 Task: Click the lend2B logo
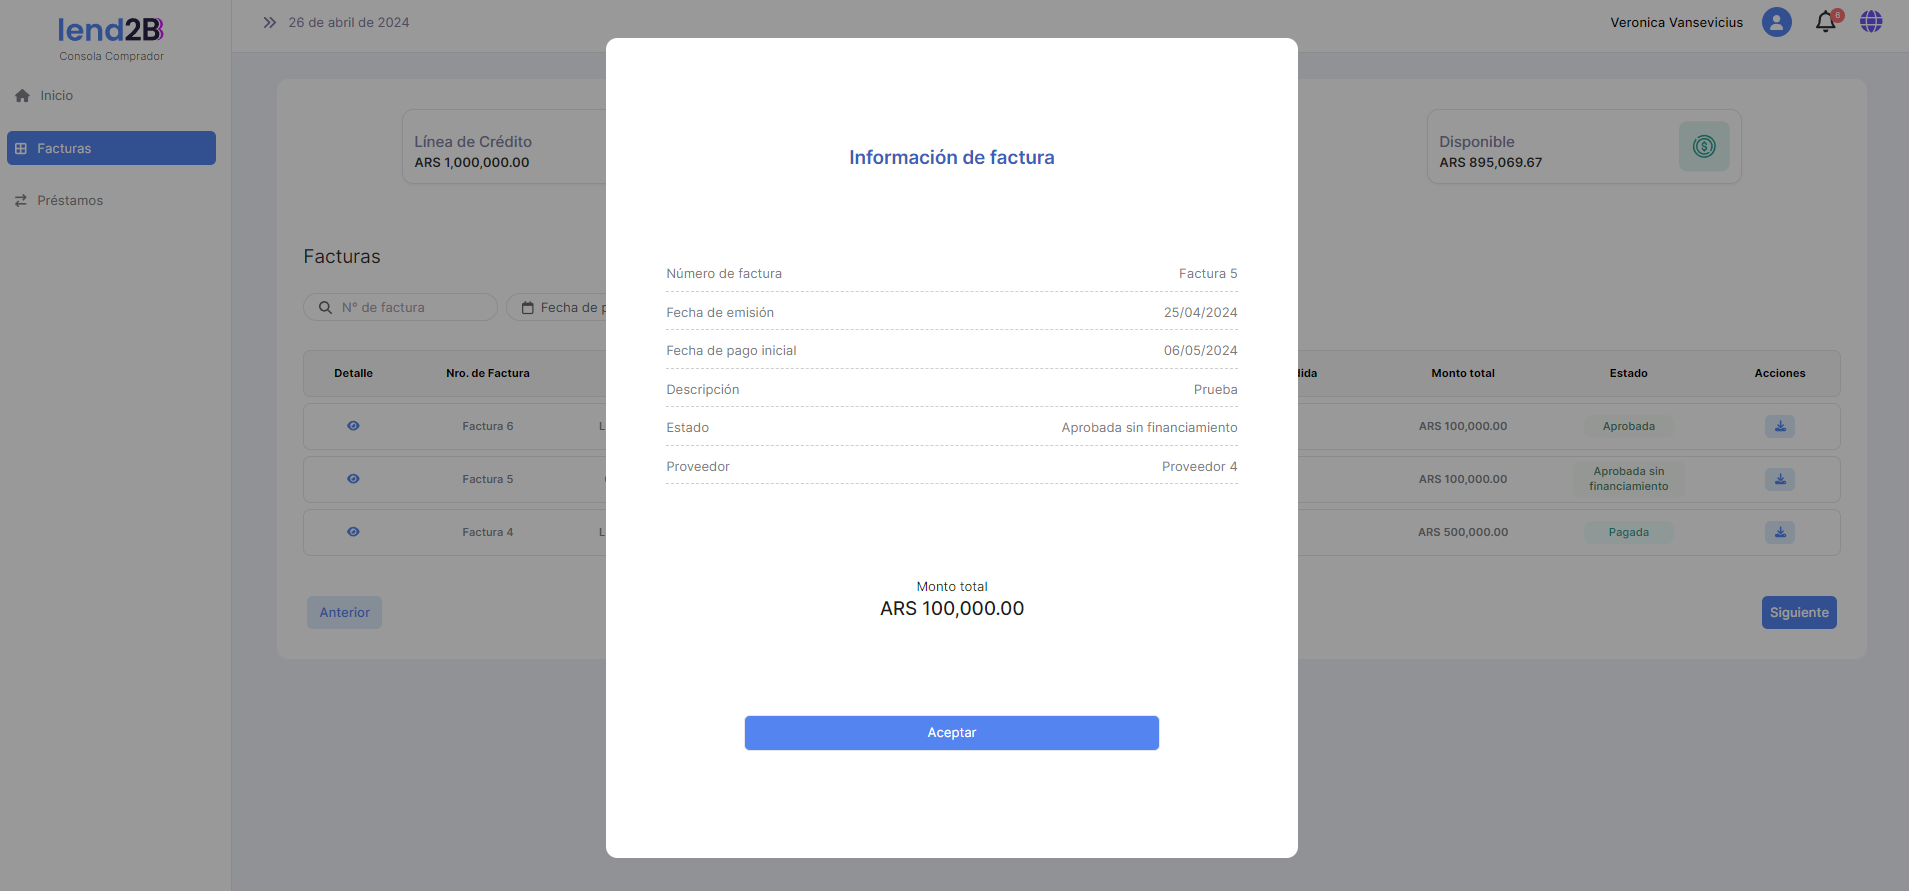click(111, 31)
